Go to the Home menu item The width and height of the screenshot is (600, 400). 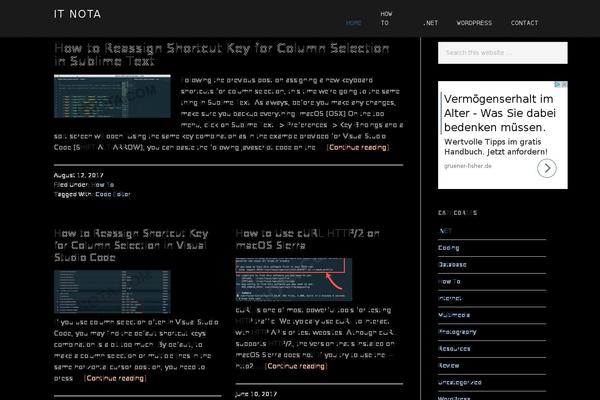(353, 22)
